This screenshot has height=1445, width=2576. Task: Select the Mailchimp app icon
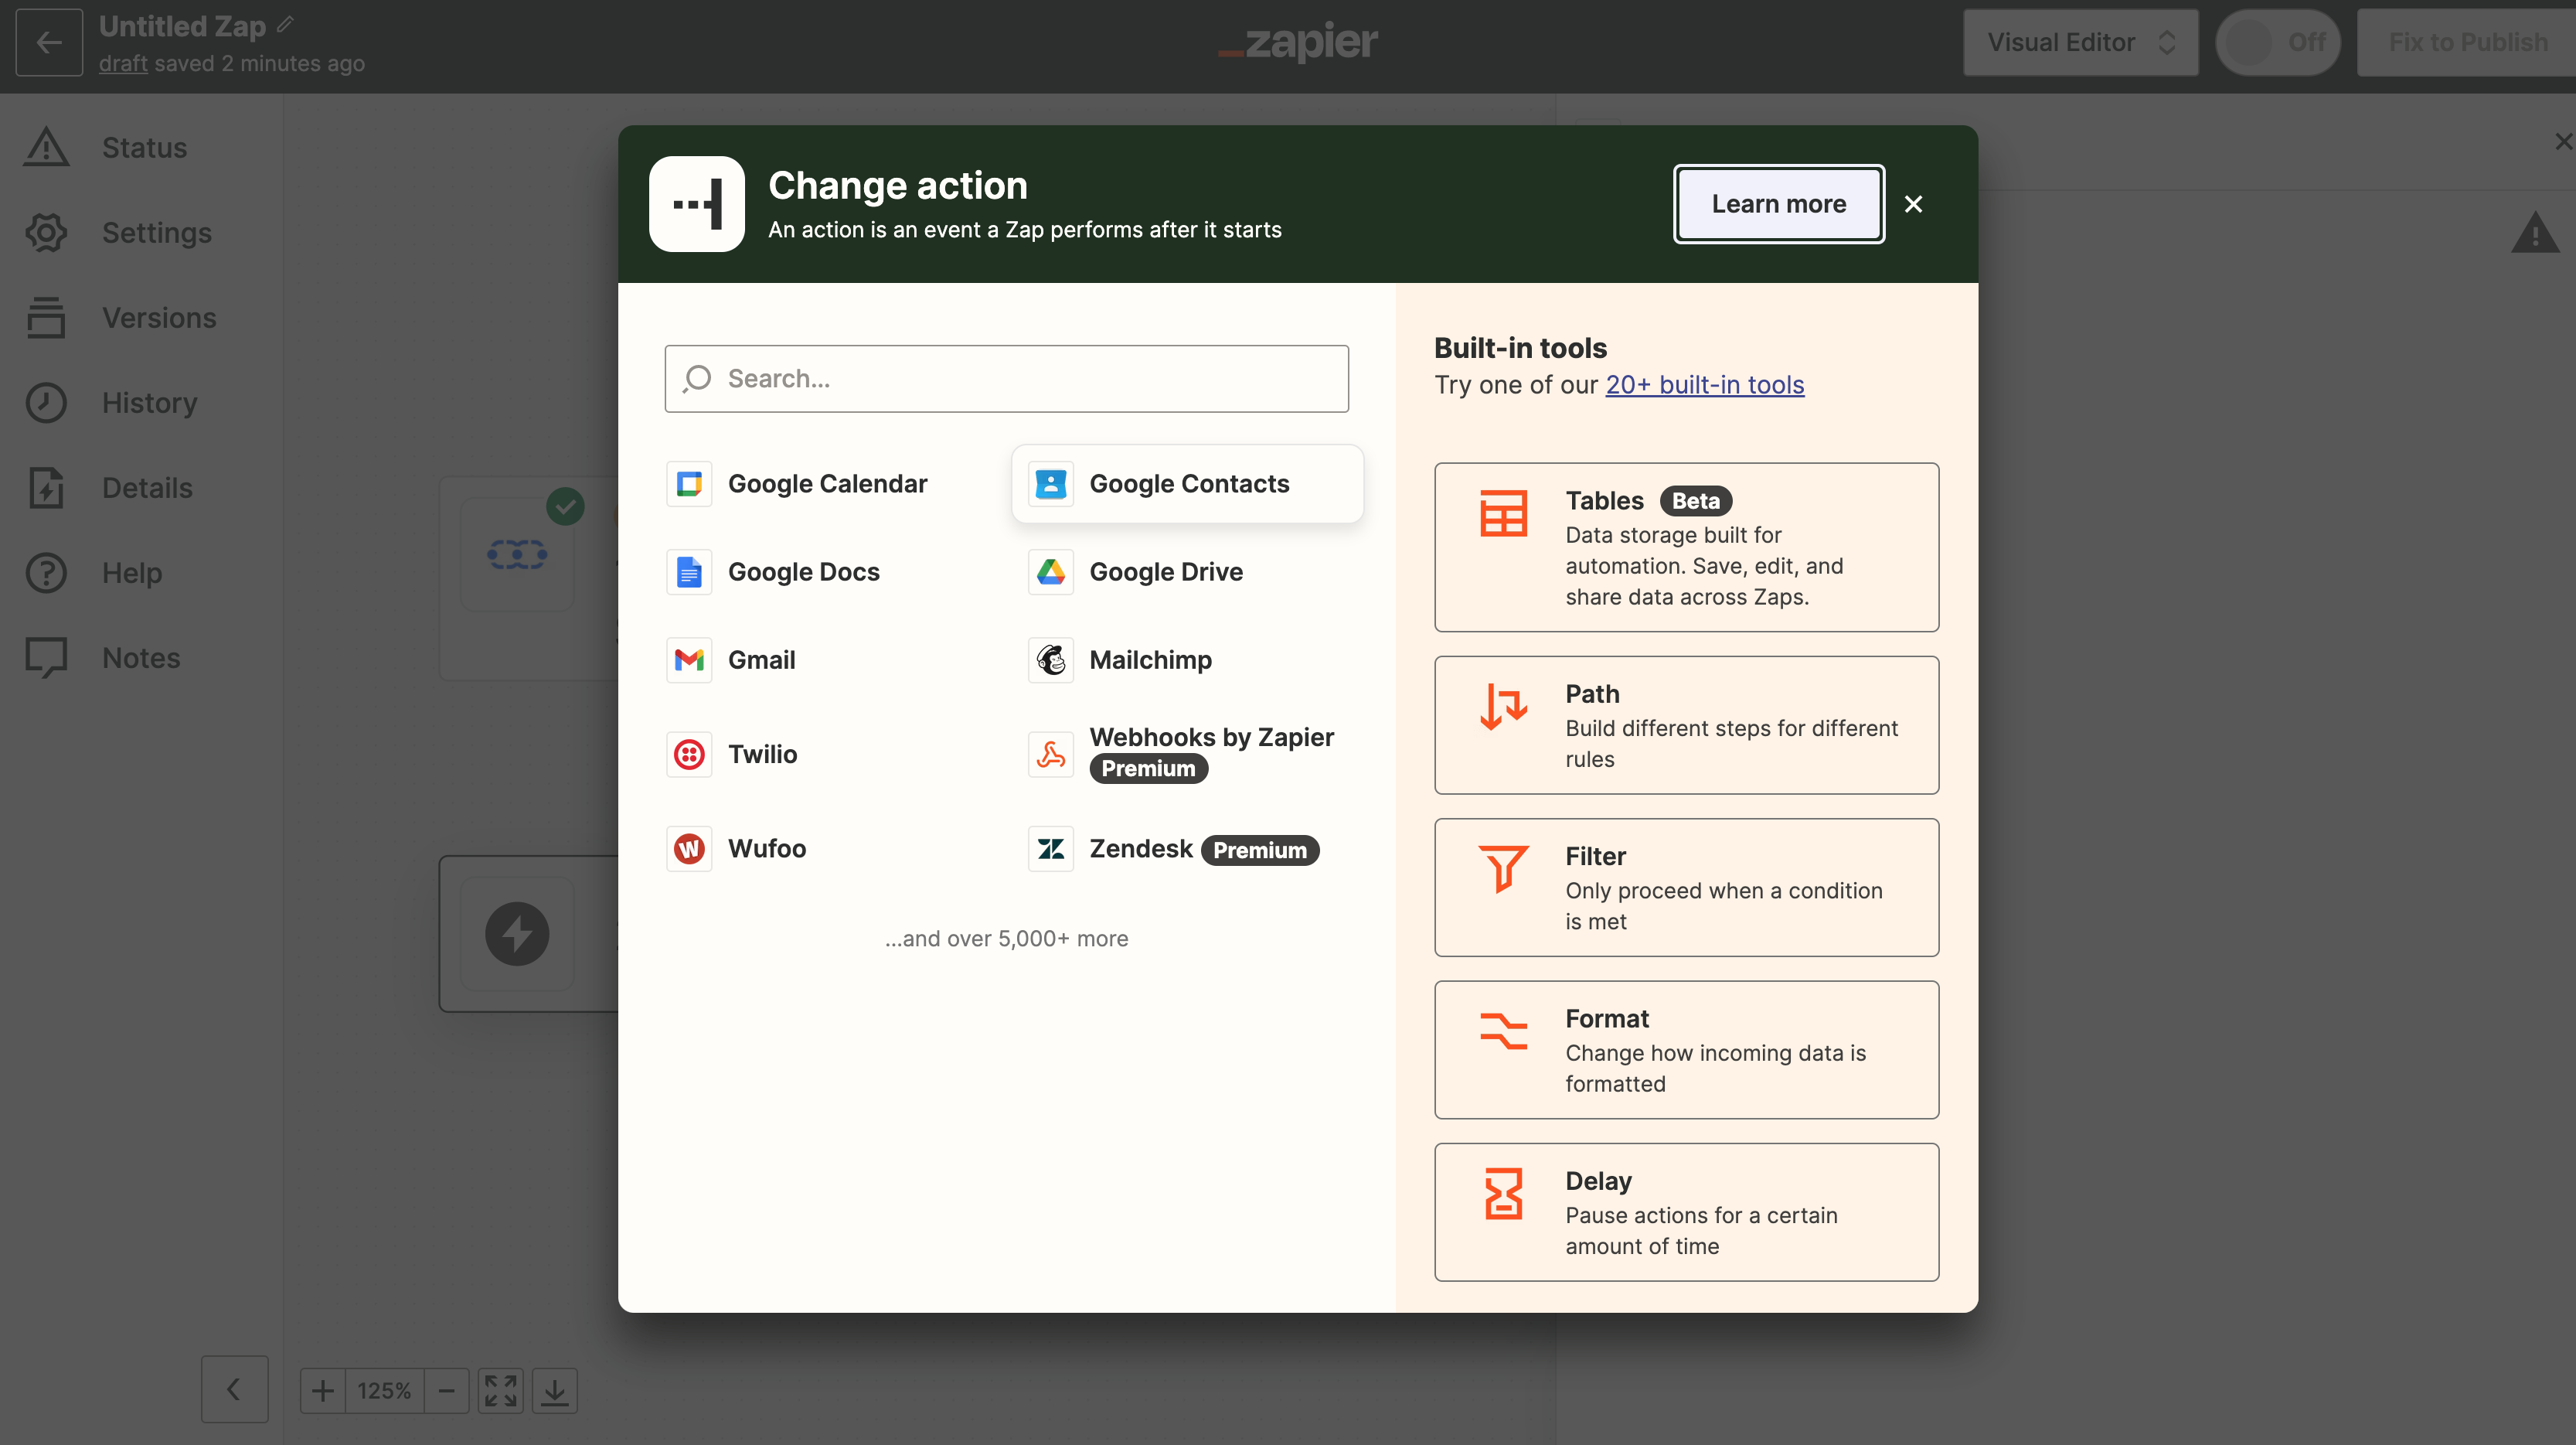tap(1050, 660)
